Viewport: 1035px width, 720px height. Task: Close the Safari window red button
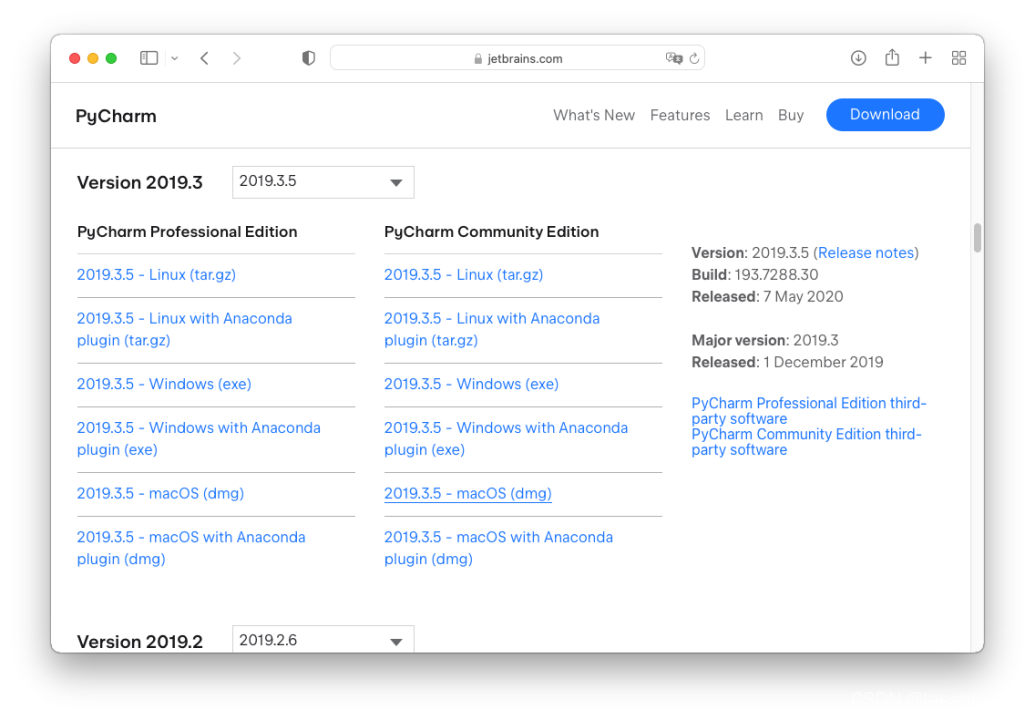75,58
